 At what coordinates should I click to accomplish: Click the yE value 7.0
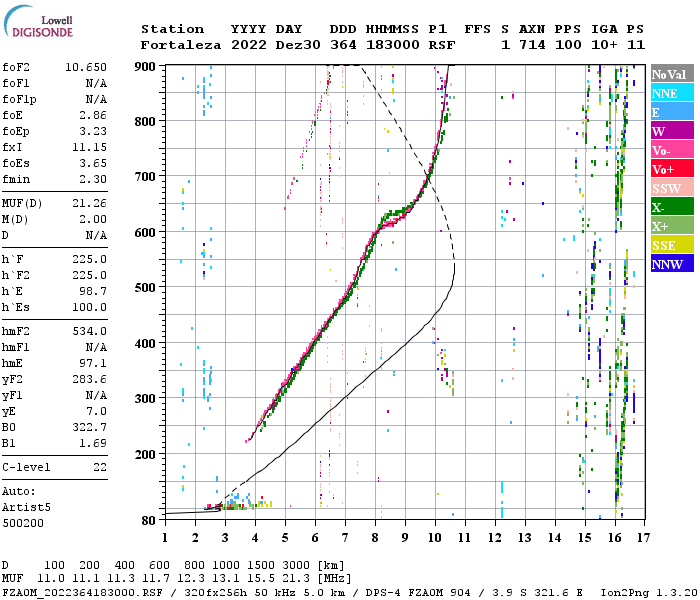coord(96,411)
